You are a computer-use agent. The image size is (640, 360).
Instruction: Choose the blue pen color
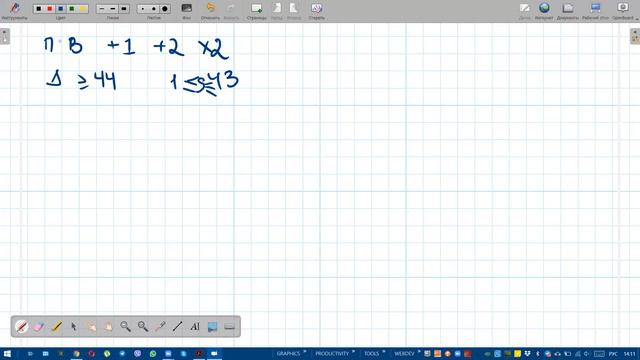tap(61, 9)
